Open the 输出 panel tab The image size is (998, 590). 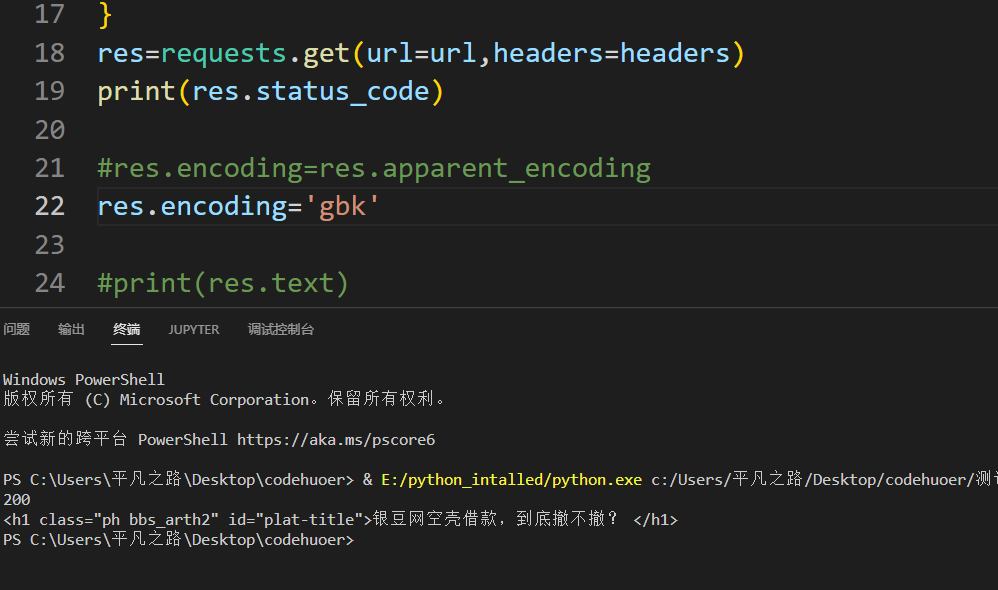coord(71,329)
